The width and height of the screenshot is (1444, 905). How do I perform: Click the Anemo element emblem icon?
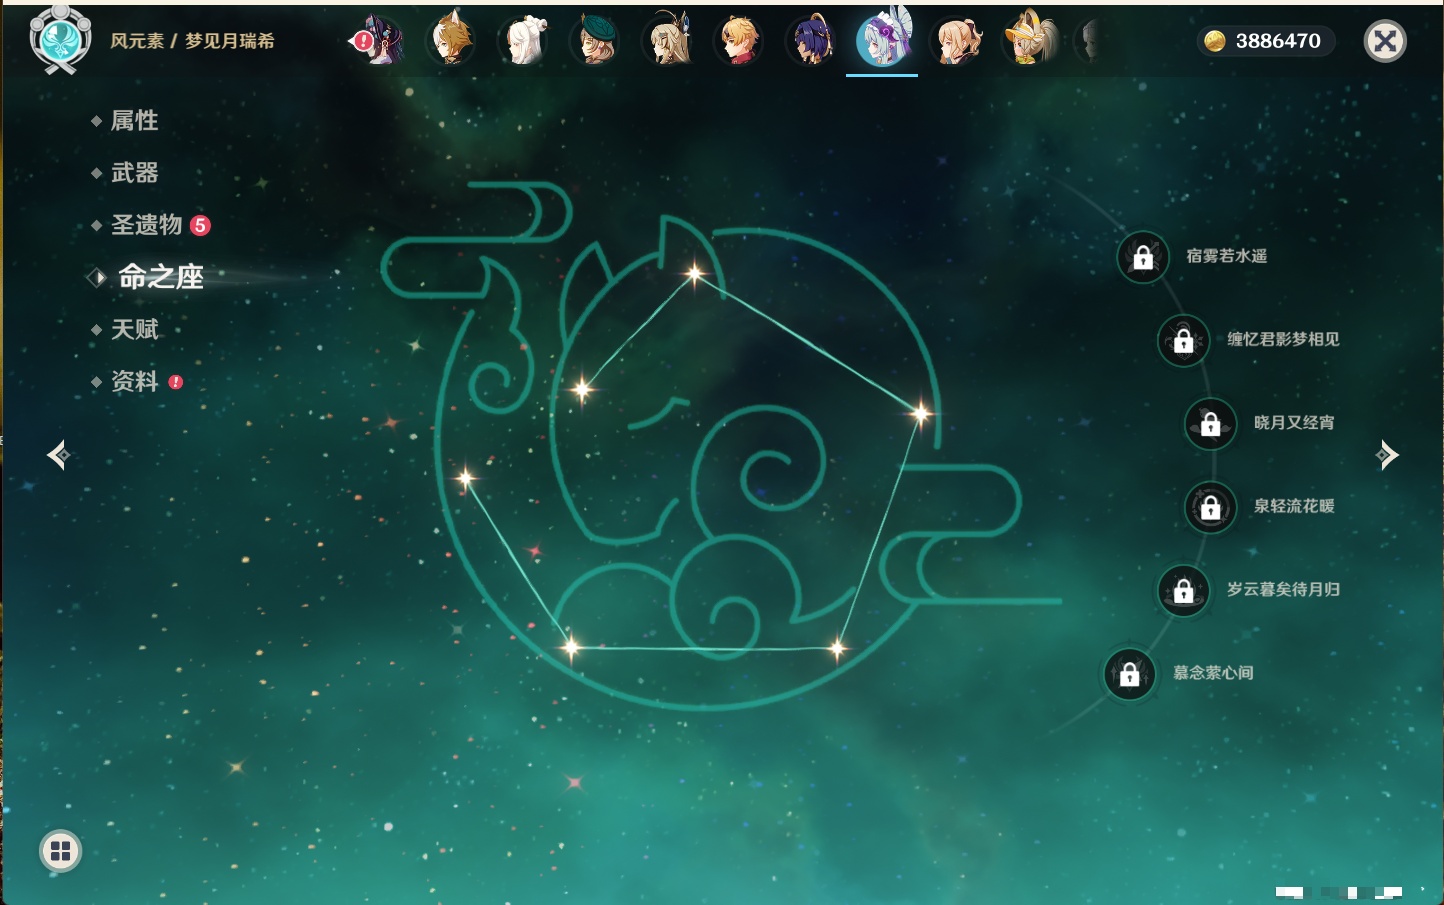point(60,39)
